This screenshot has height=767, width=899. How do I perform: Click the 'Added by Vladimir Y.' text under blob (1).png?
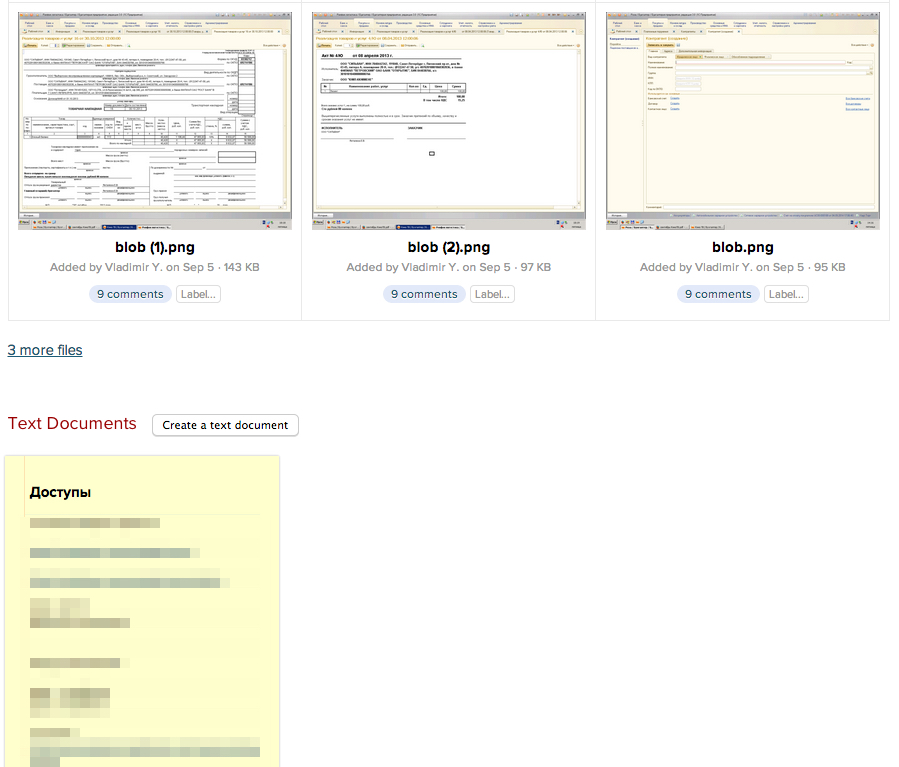click(x=105, y=267)
